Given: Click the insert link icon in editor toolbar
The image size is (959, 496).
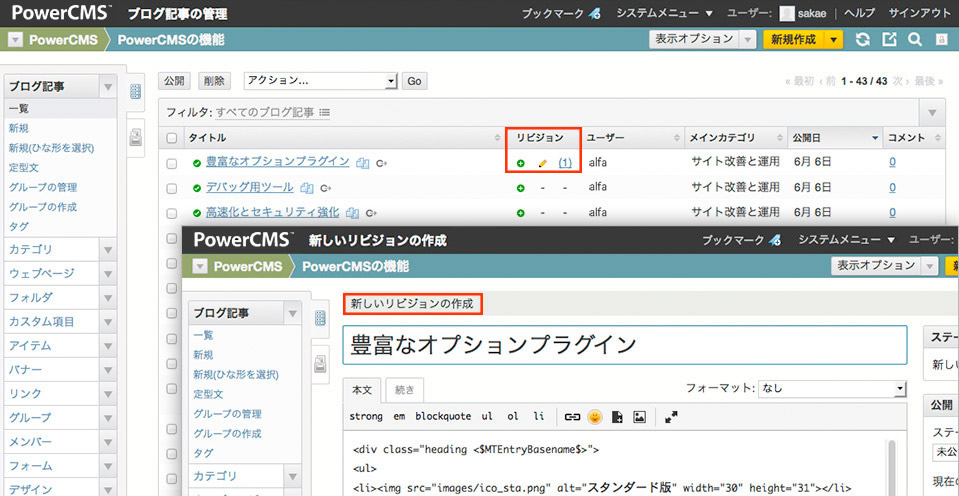Looking at the screenshot, I should tap(572, 416).
